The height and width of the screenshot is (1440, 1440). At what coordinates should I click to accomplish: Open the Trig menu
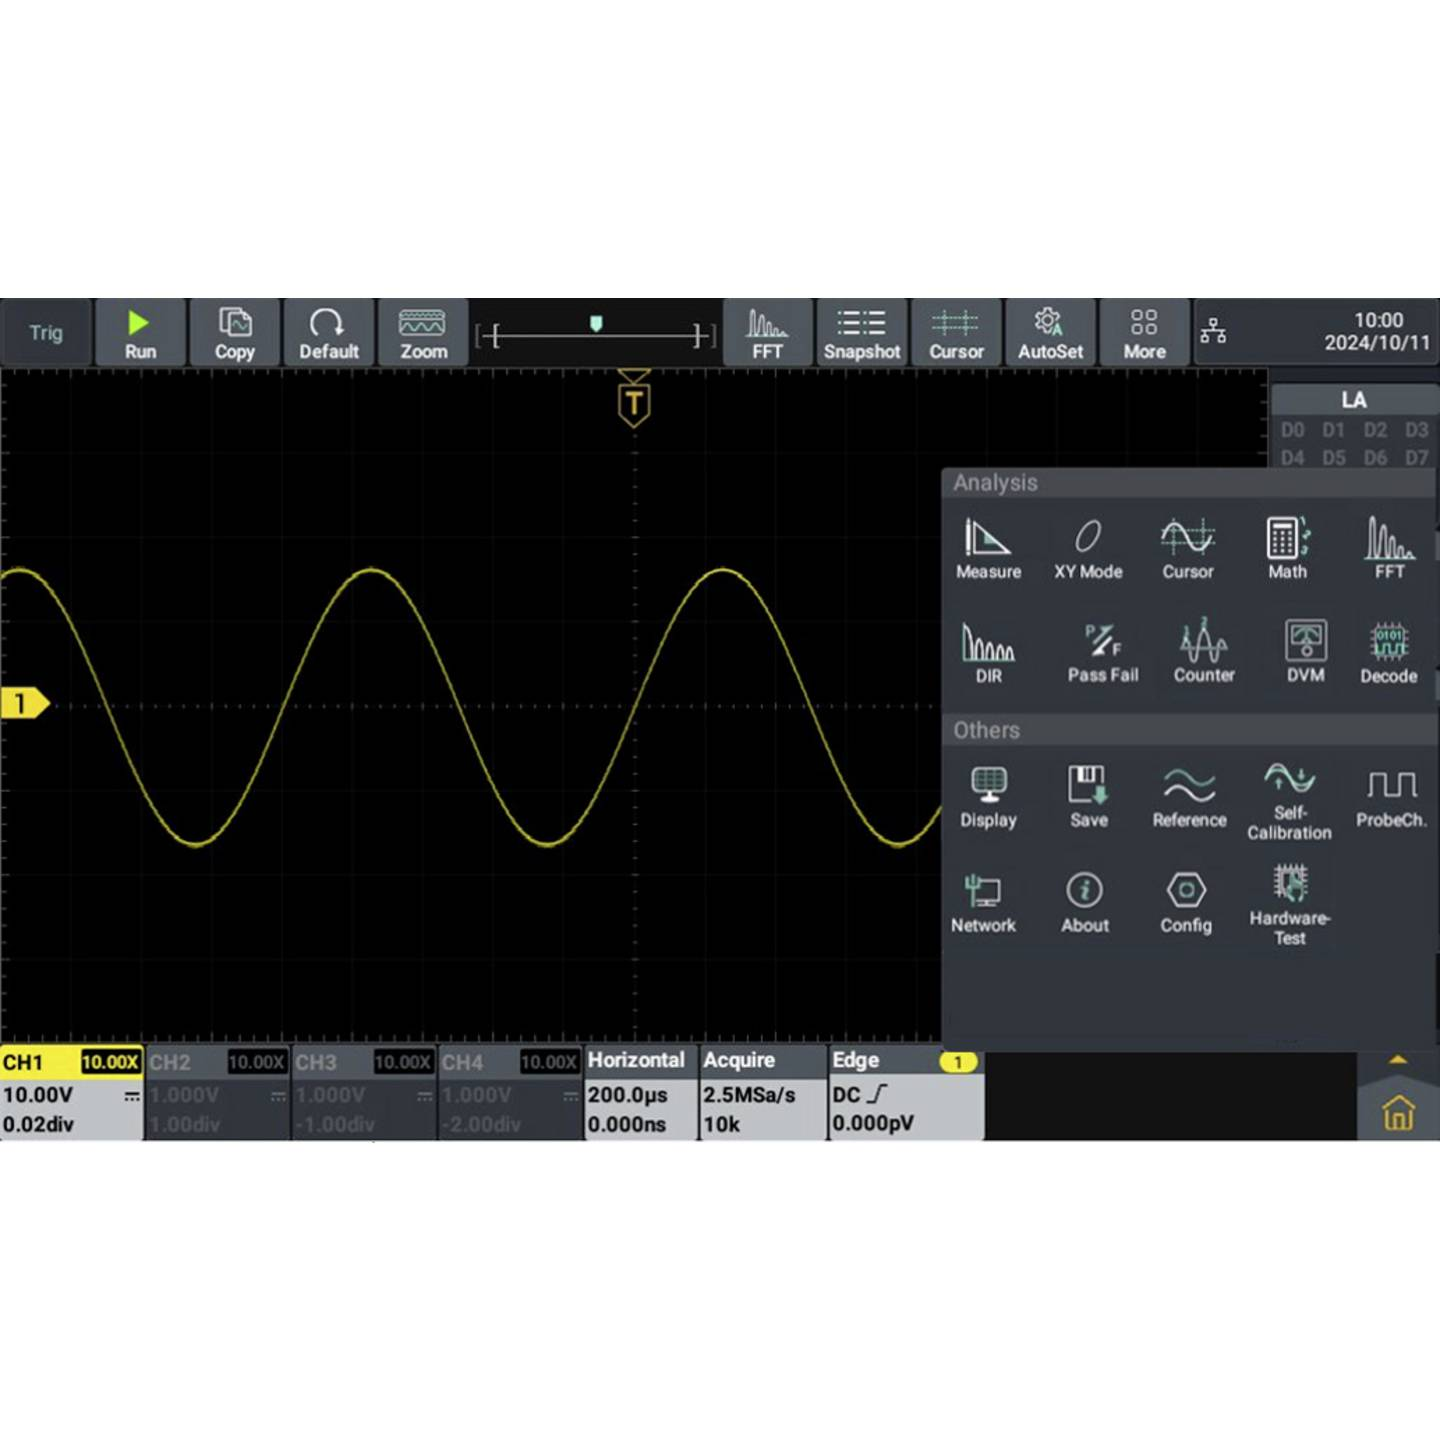[46, 332]
